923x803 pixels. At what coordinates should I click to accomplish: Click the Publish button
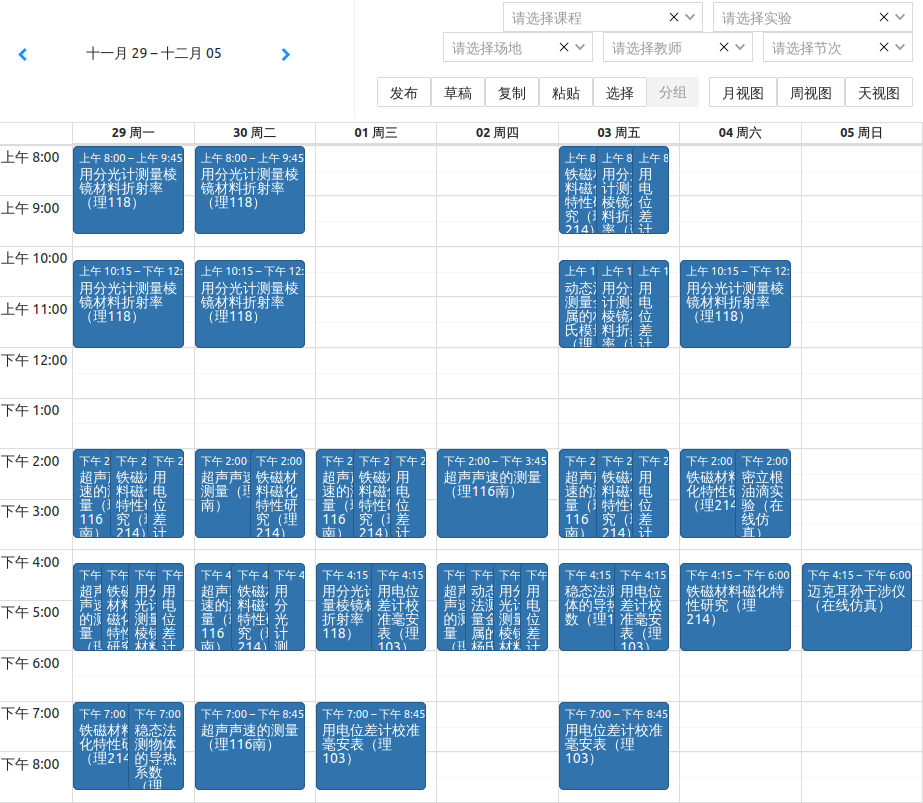[404, 93]
